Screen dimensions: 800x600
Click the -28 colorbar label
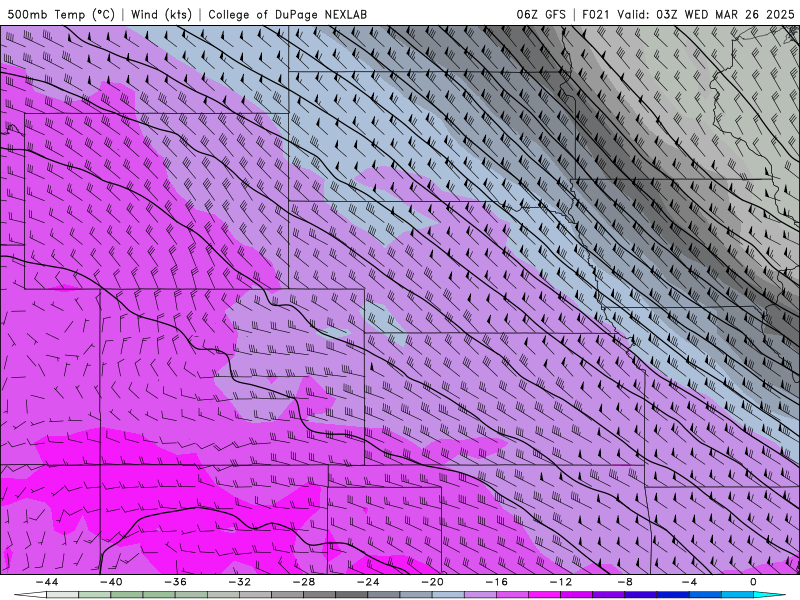pos(304,582)
